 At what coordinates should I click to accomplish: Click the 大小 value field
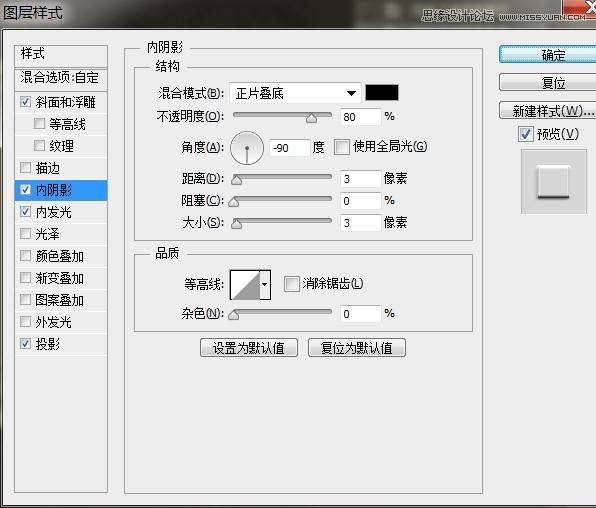click(x=360, y=223)
